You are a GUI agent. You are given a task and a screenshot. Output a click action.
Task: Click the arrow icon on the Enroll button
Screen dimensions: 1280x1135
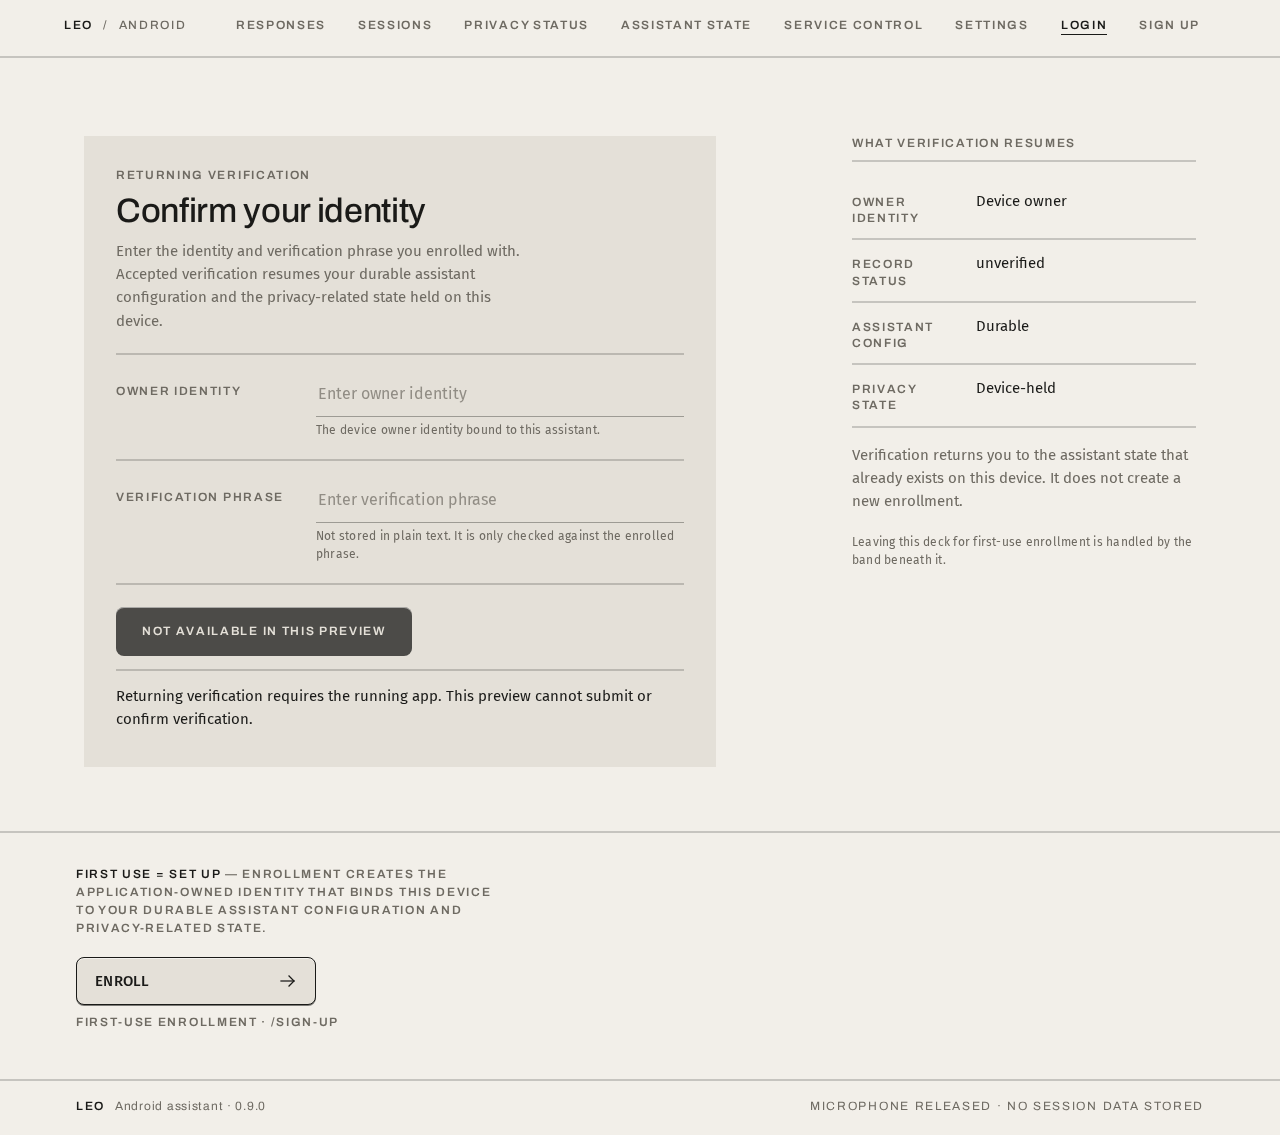287,981
